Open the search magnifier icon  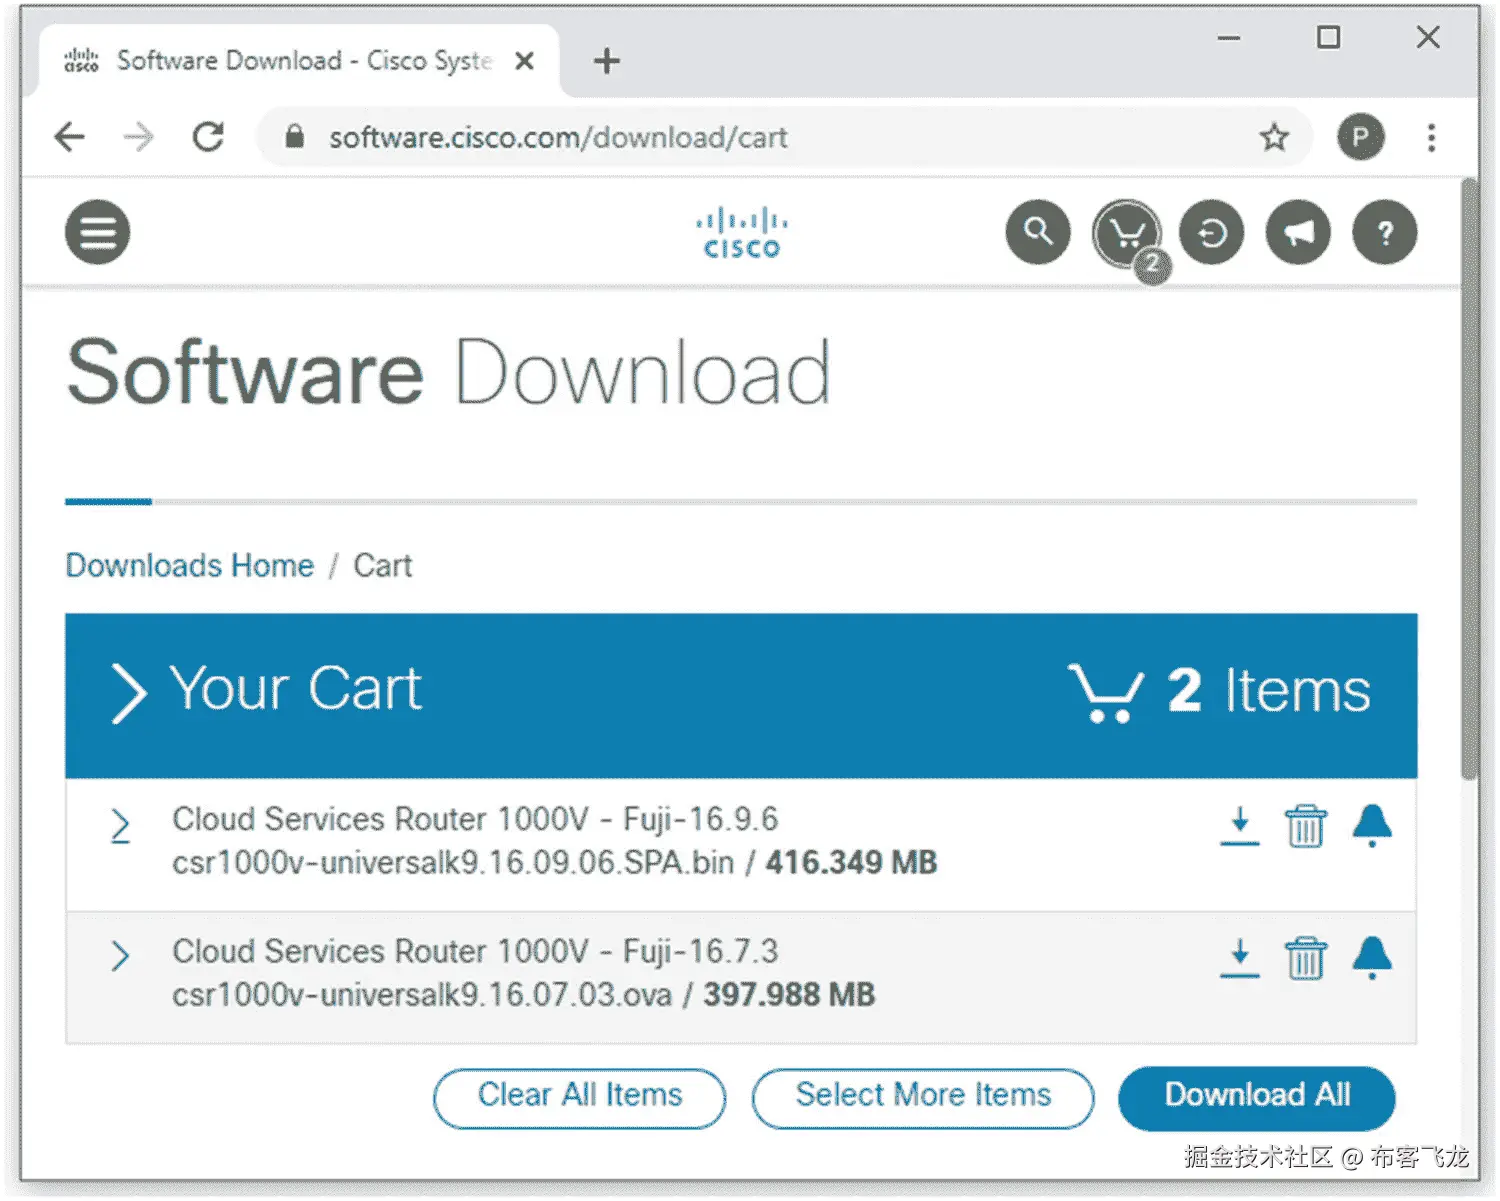(1038, 233)
